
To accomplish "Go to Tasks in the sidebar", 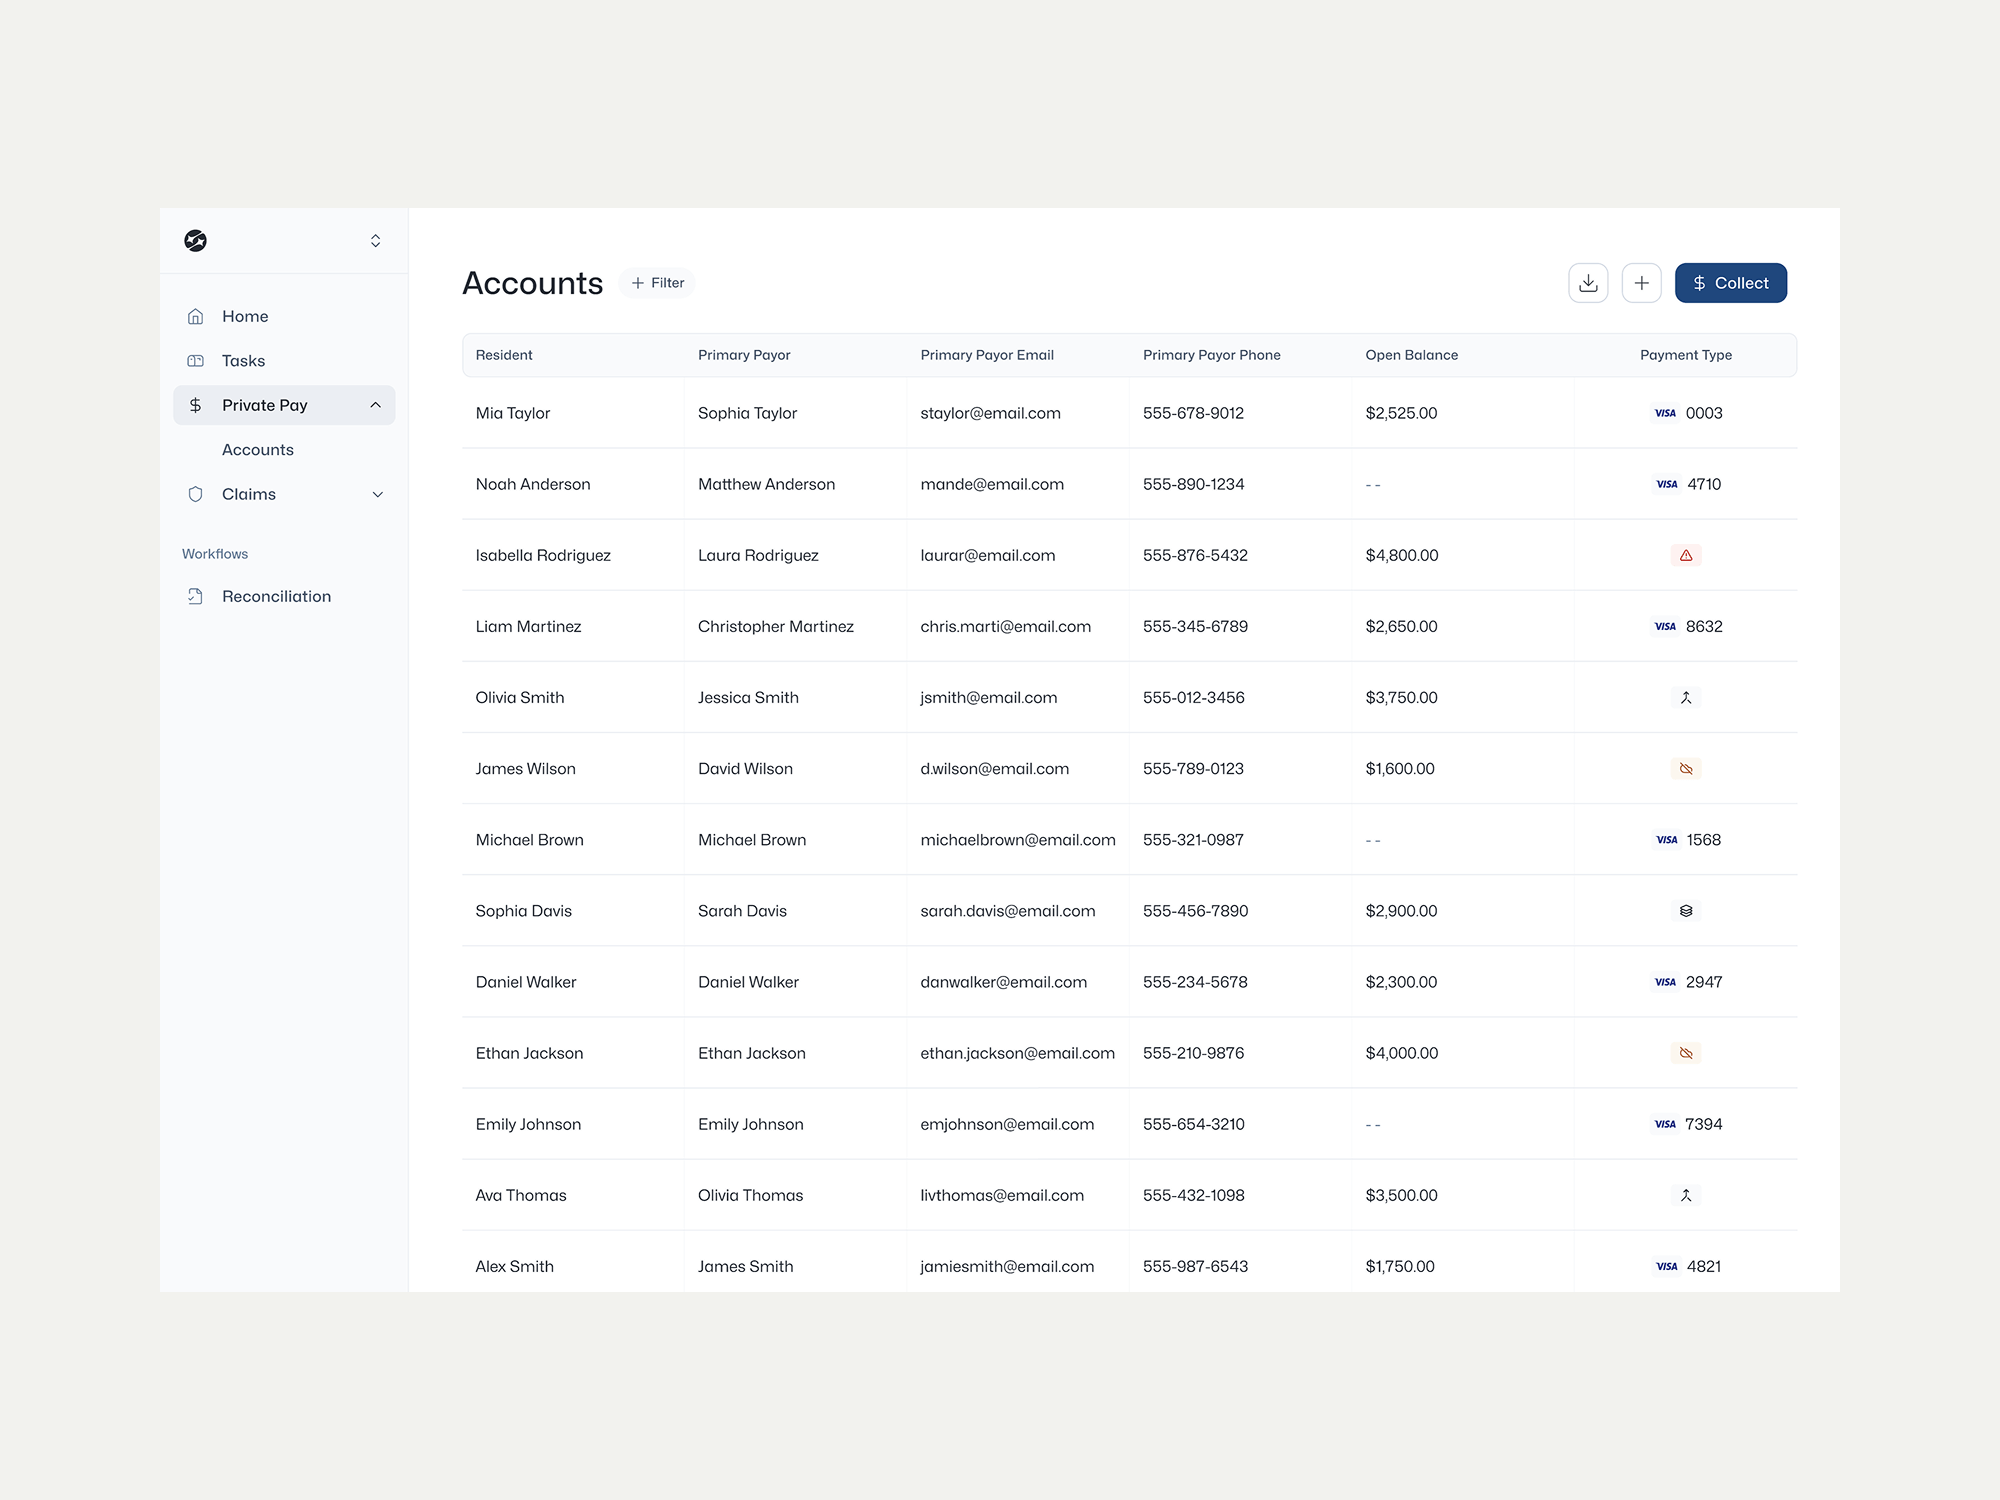I will coord(243,361).
